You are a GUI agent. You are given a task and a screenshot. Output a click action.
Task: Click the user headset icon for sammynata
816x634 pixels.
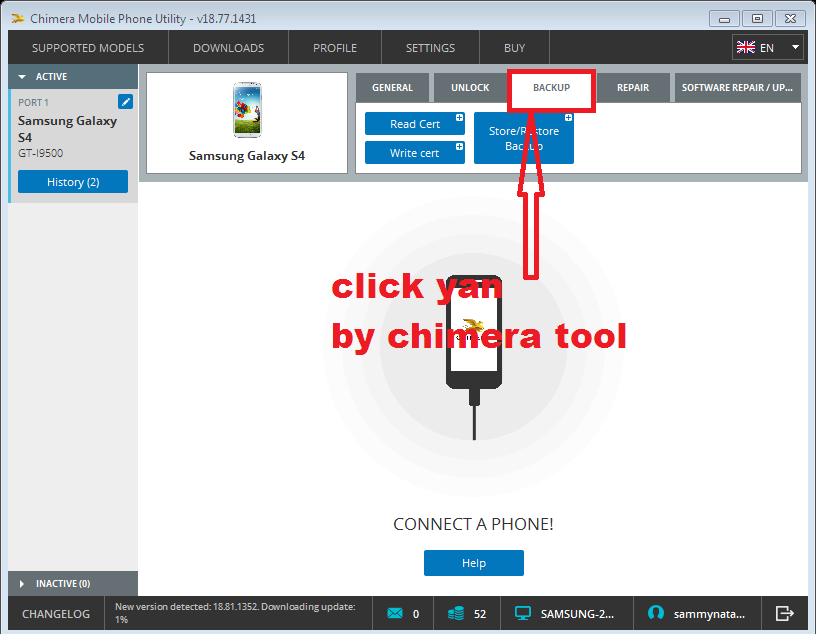[656, 613]
